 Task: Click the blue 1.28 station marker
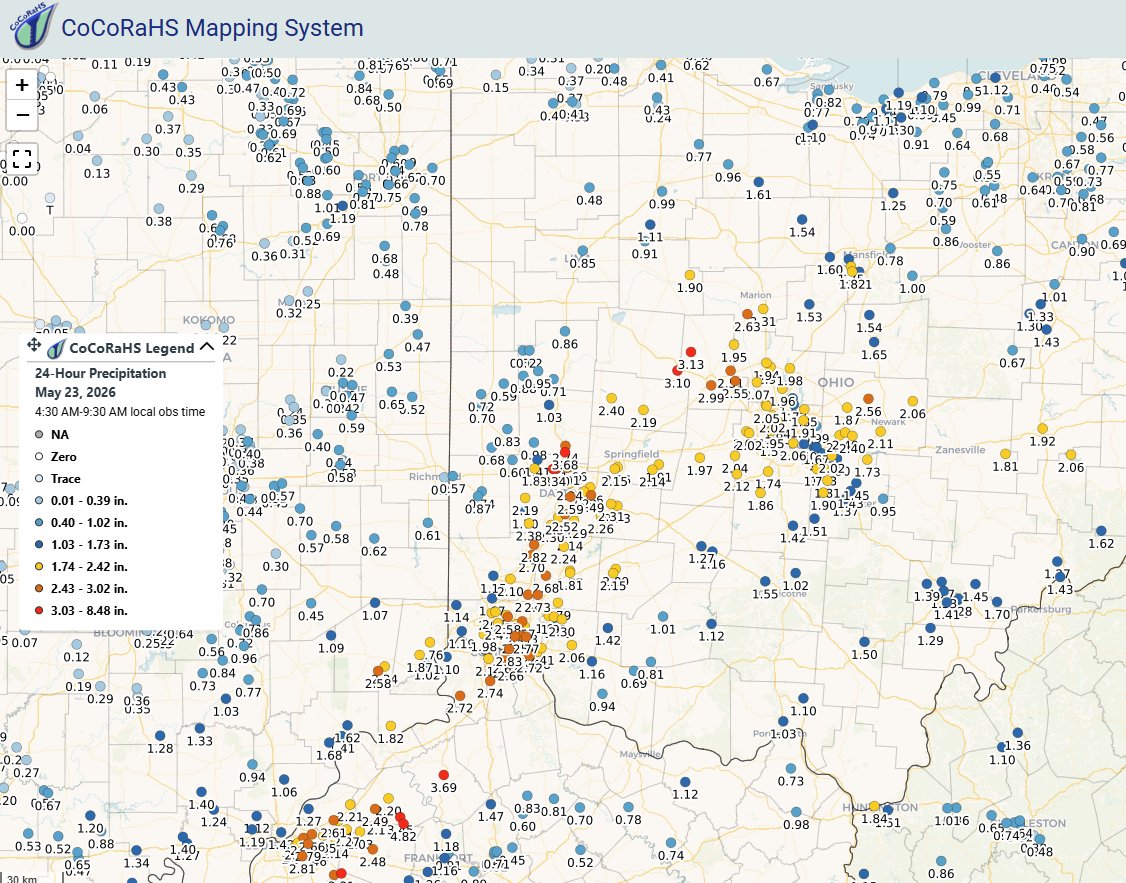pyautogui.click(x=160, y=736)
